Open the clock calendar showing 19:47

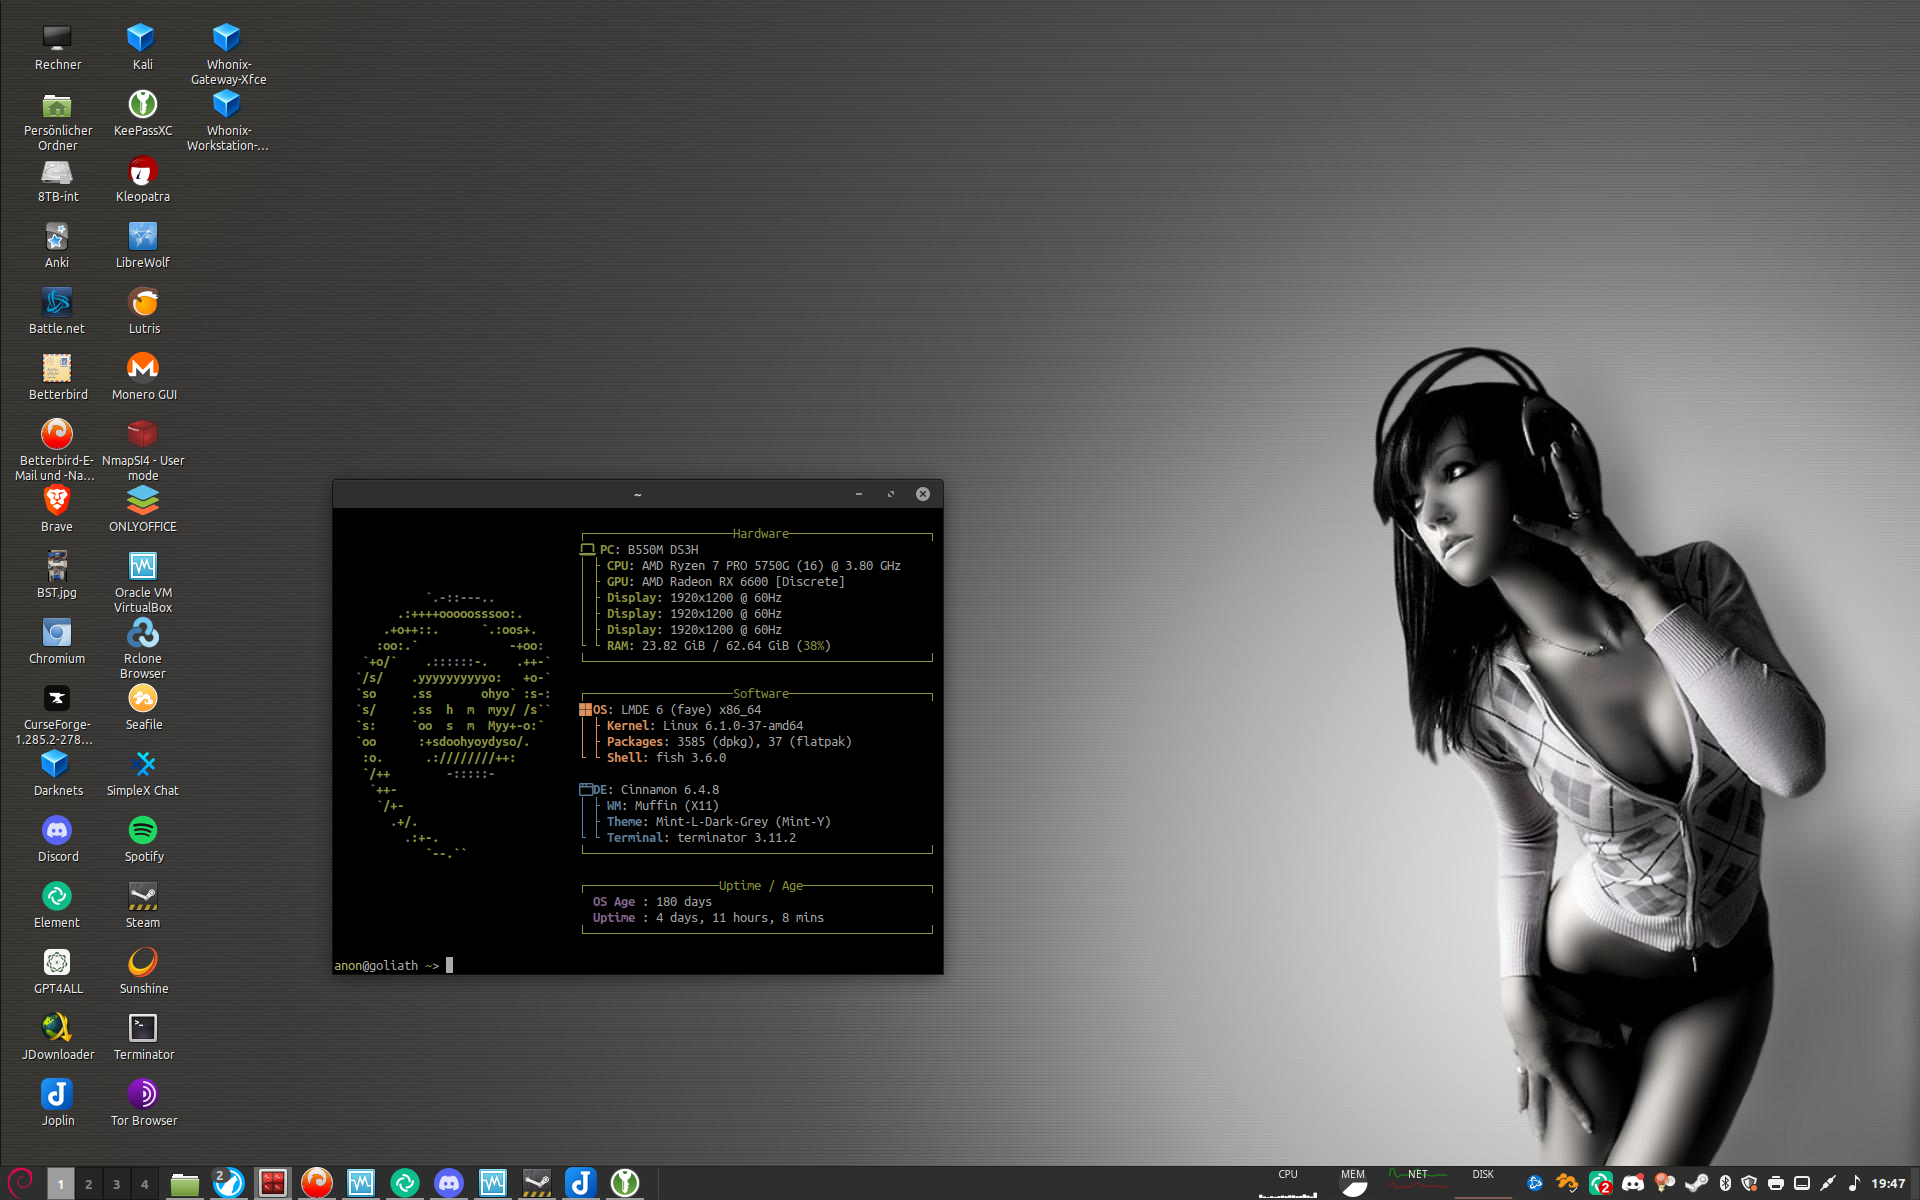click(x=1888, y=1183)
